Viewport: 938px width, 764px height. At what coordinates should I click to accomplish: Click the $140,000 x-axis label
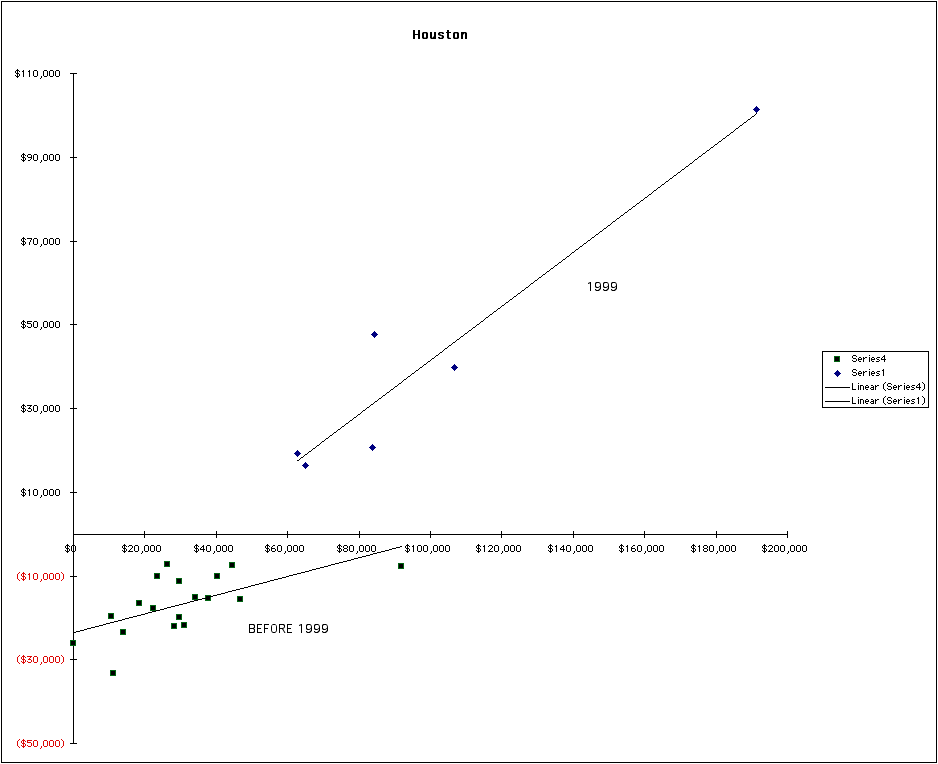click(571, 549)
